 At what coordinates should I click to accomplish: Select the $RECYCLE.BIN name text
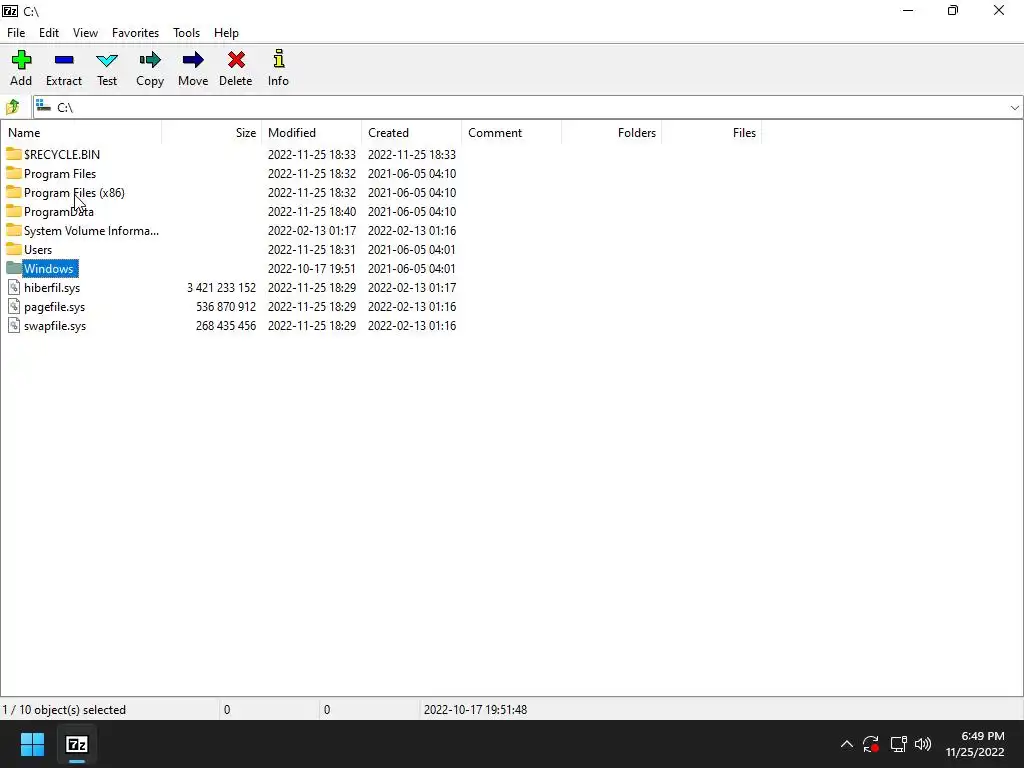62,155
